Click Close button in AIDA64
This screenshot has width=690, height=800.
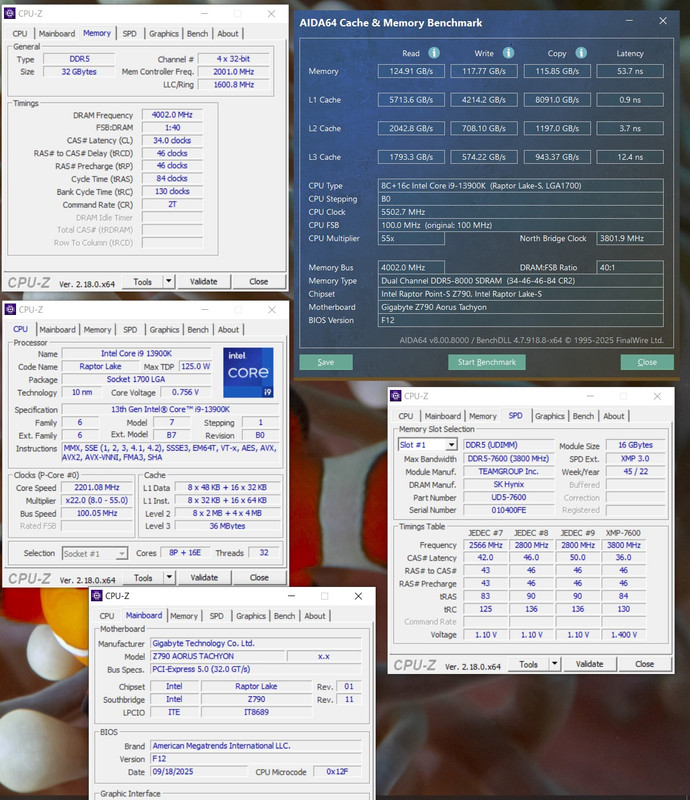point(647,362)
